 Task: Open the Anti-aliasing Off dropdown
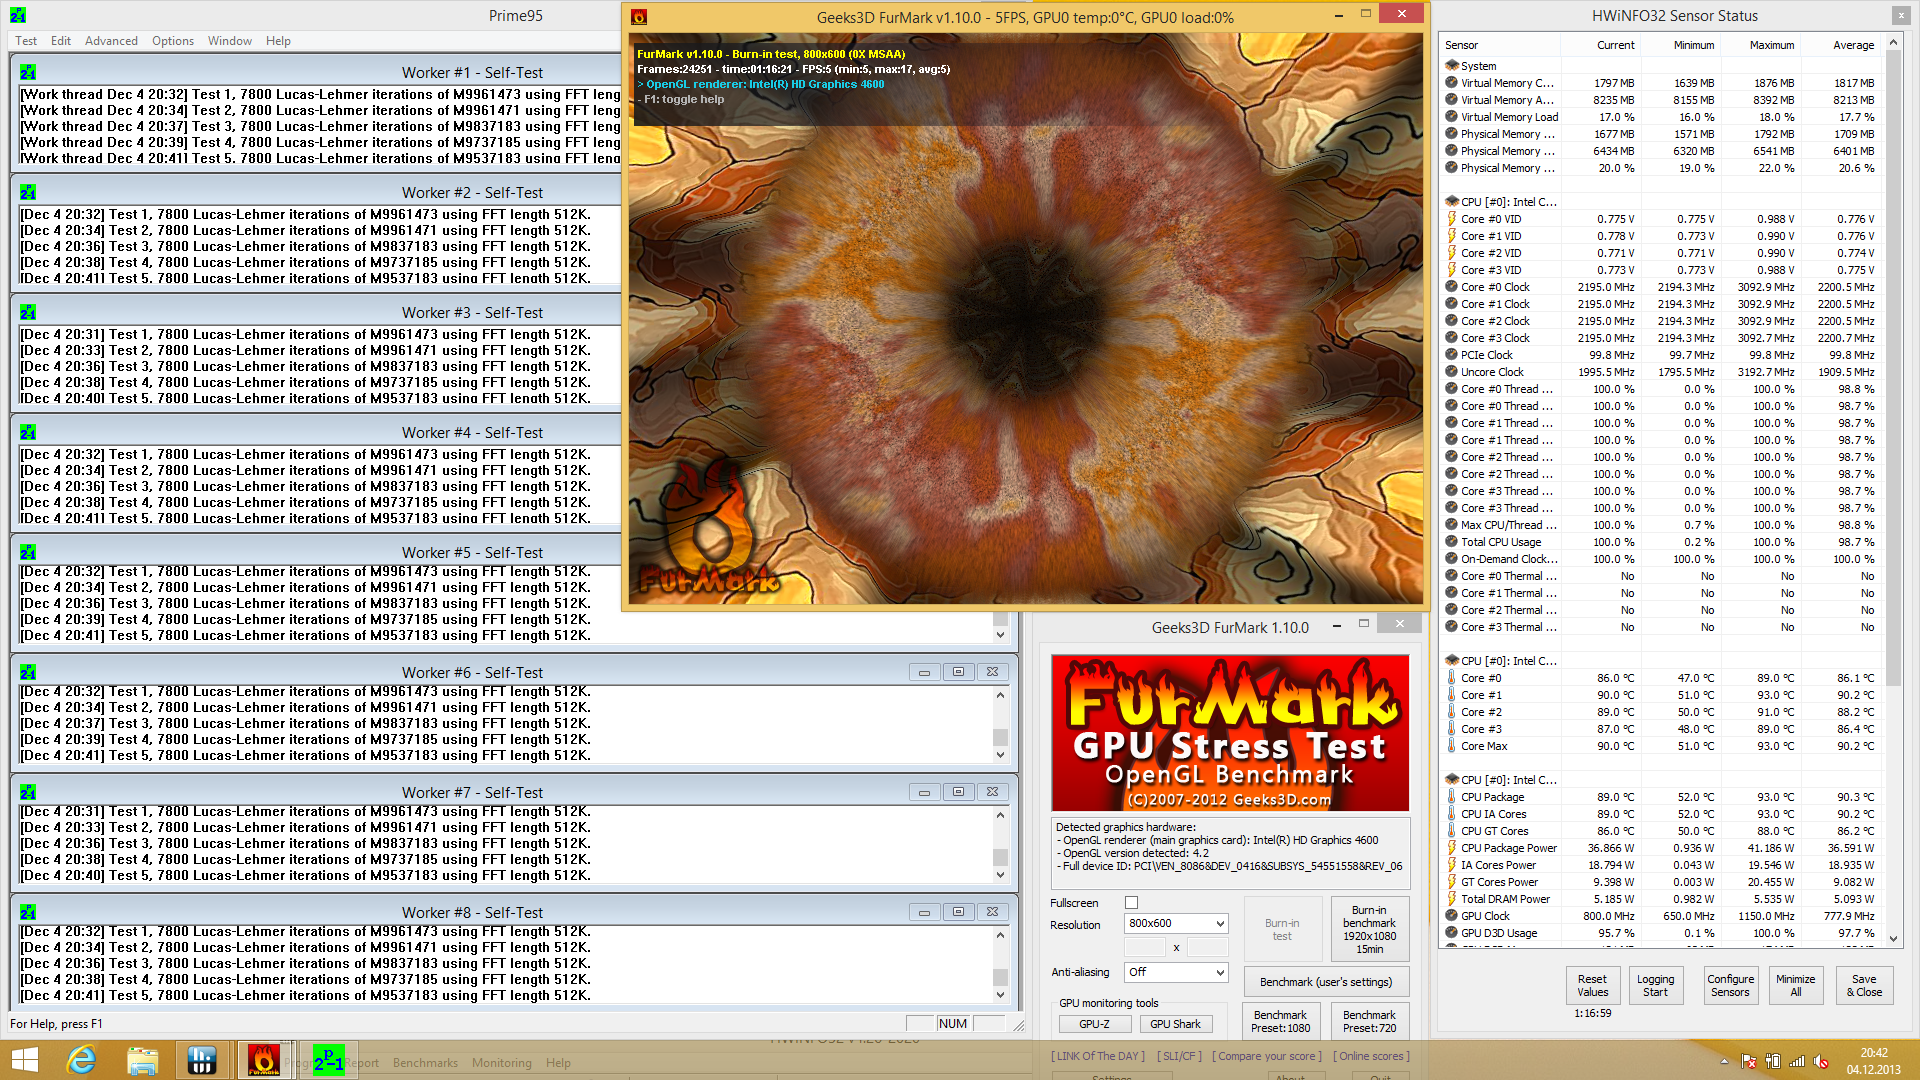point(1176,972)
